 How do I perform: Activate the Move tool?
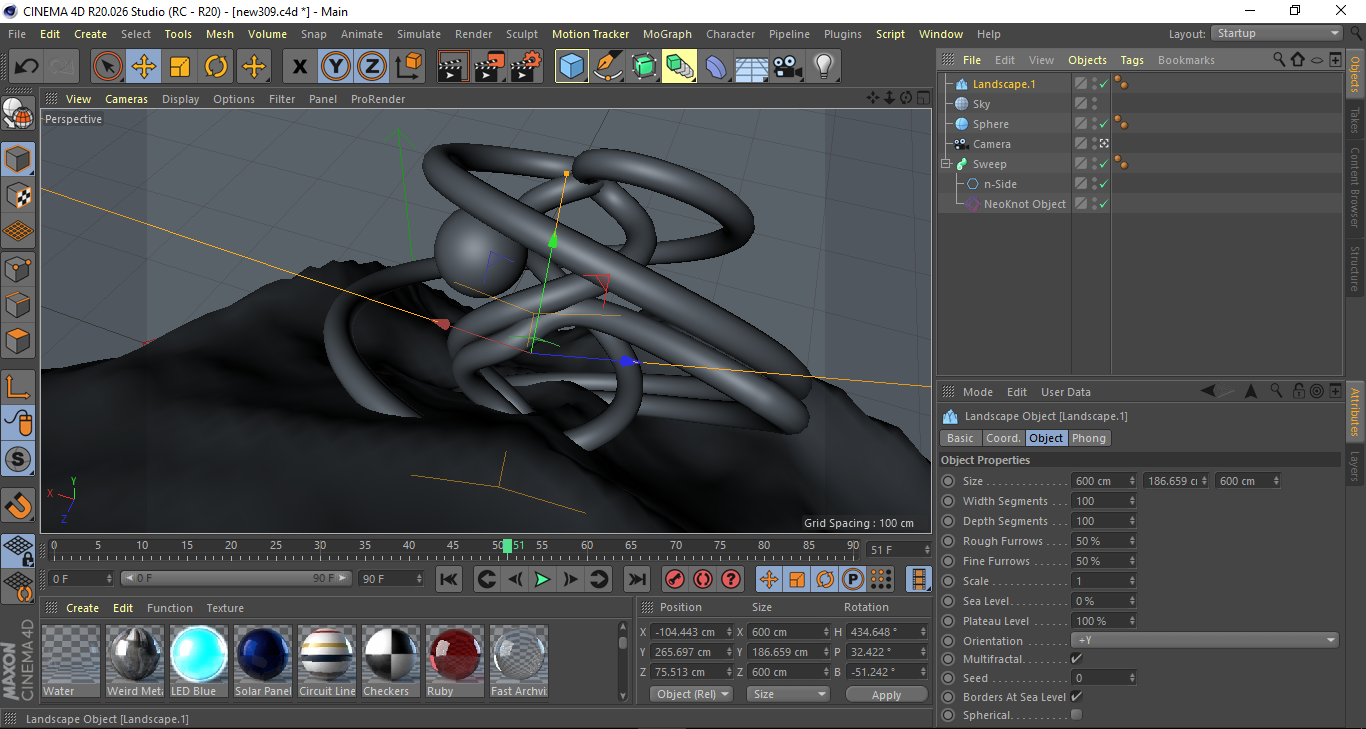click(144, 67)
